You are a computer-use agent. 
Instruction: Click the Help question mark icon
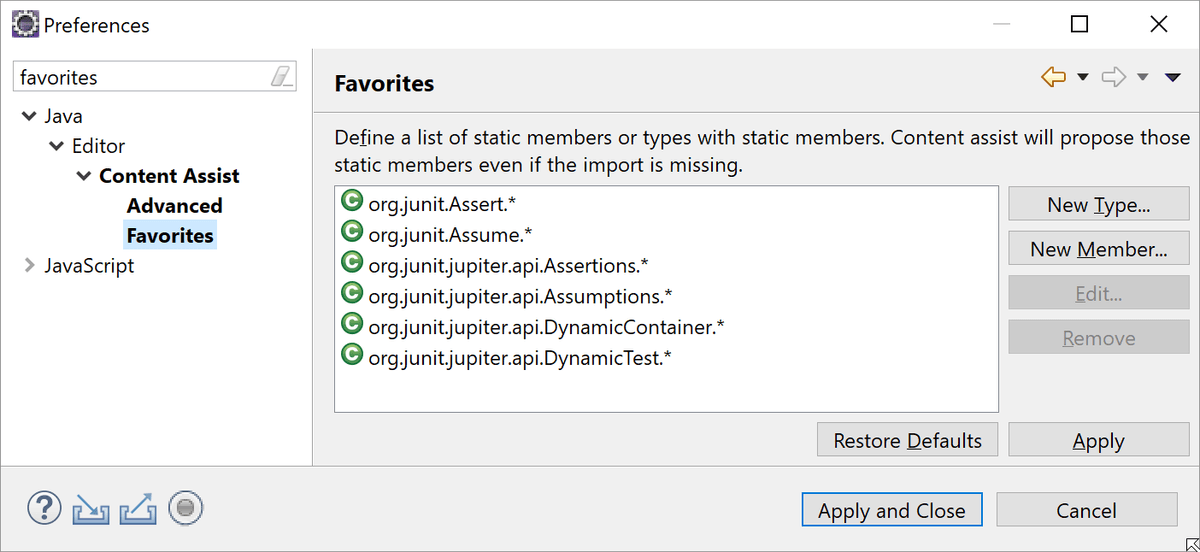tap(44, 508)
